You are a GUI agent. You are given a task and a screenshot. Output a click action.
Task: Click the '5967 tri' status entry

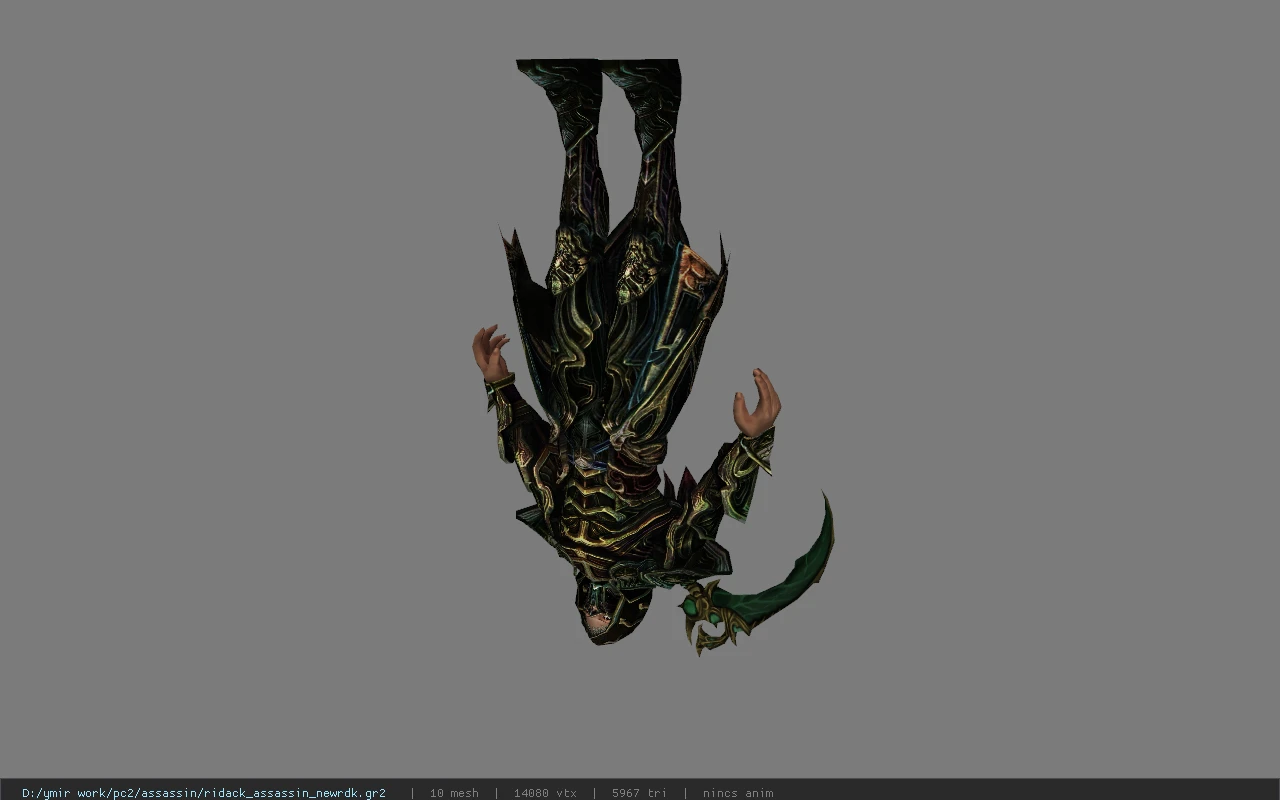click(639, 793)
